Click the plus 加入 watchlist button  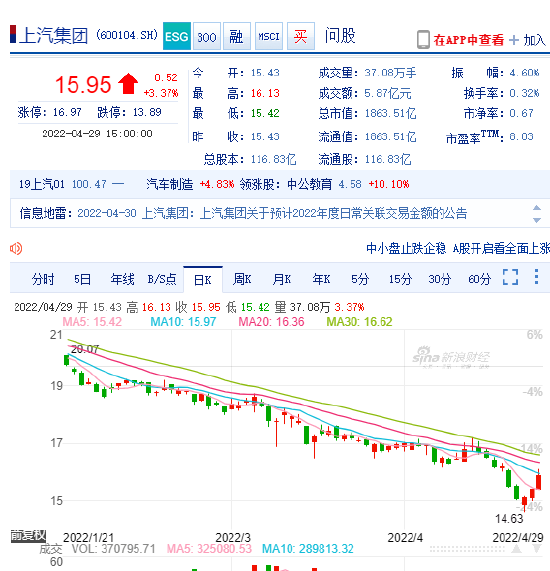pyautogui.click(x=528, y=40)
